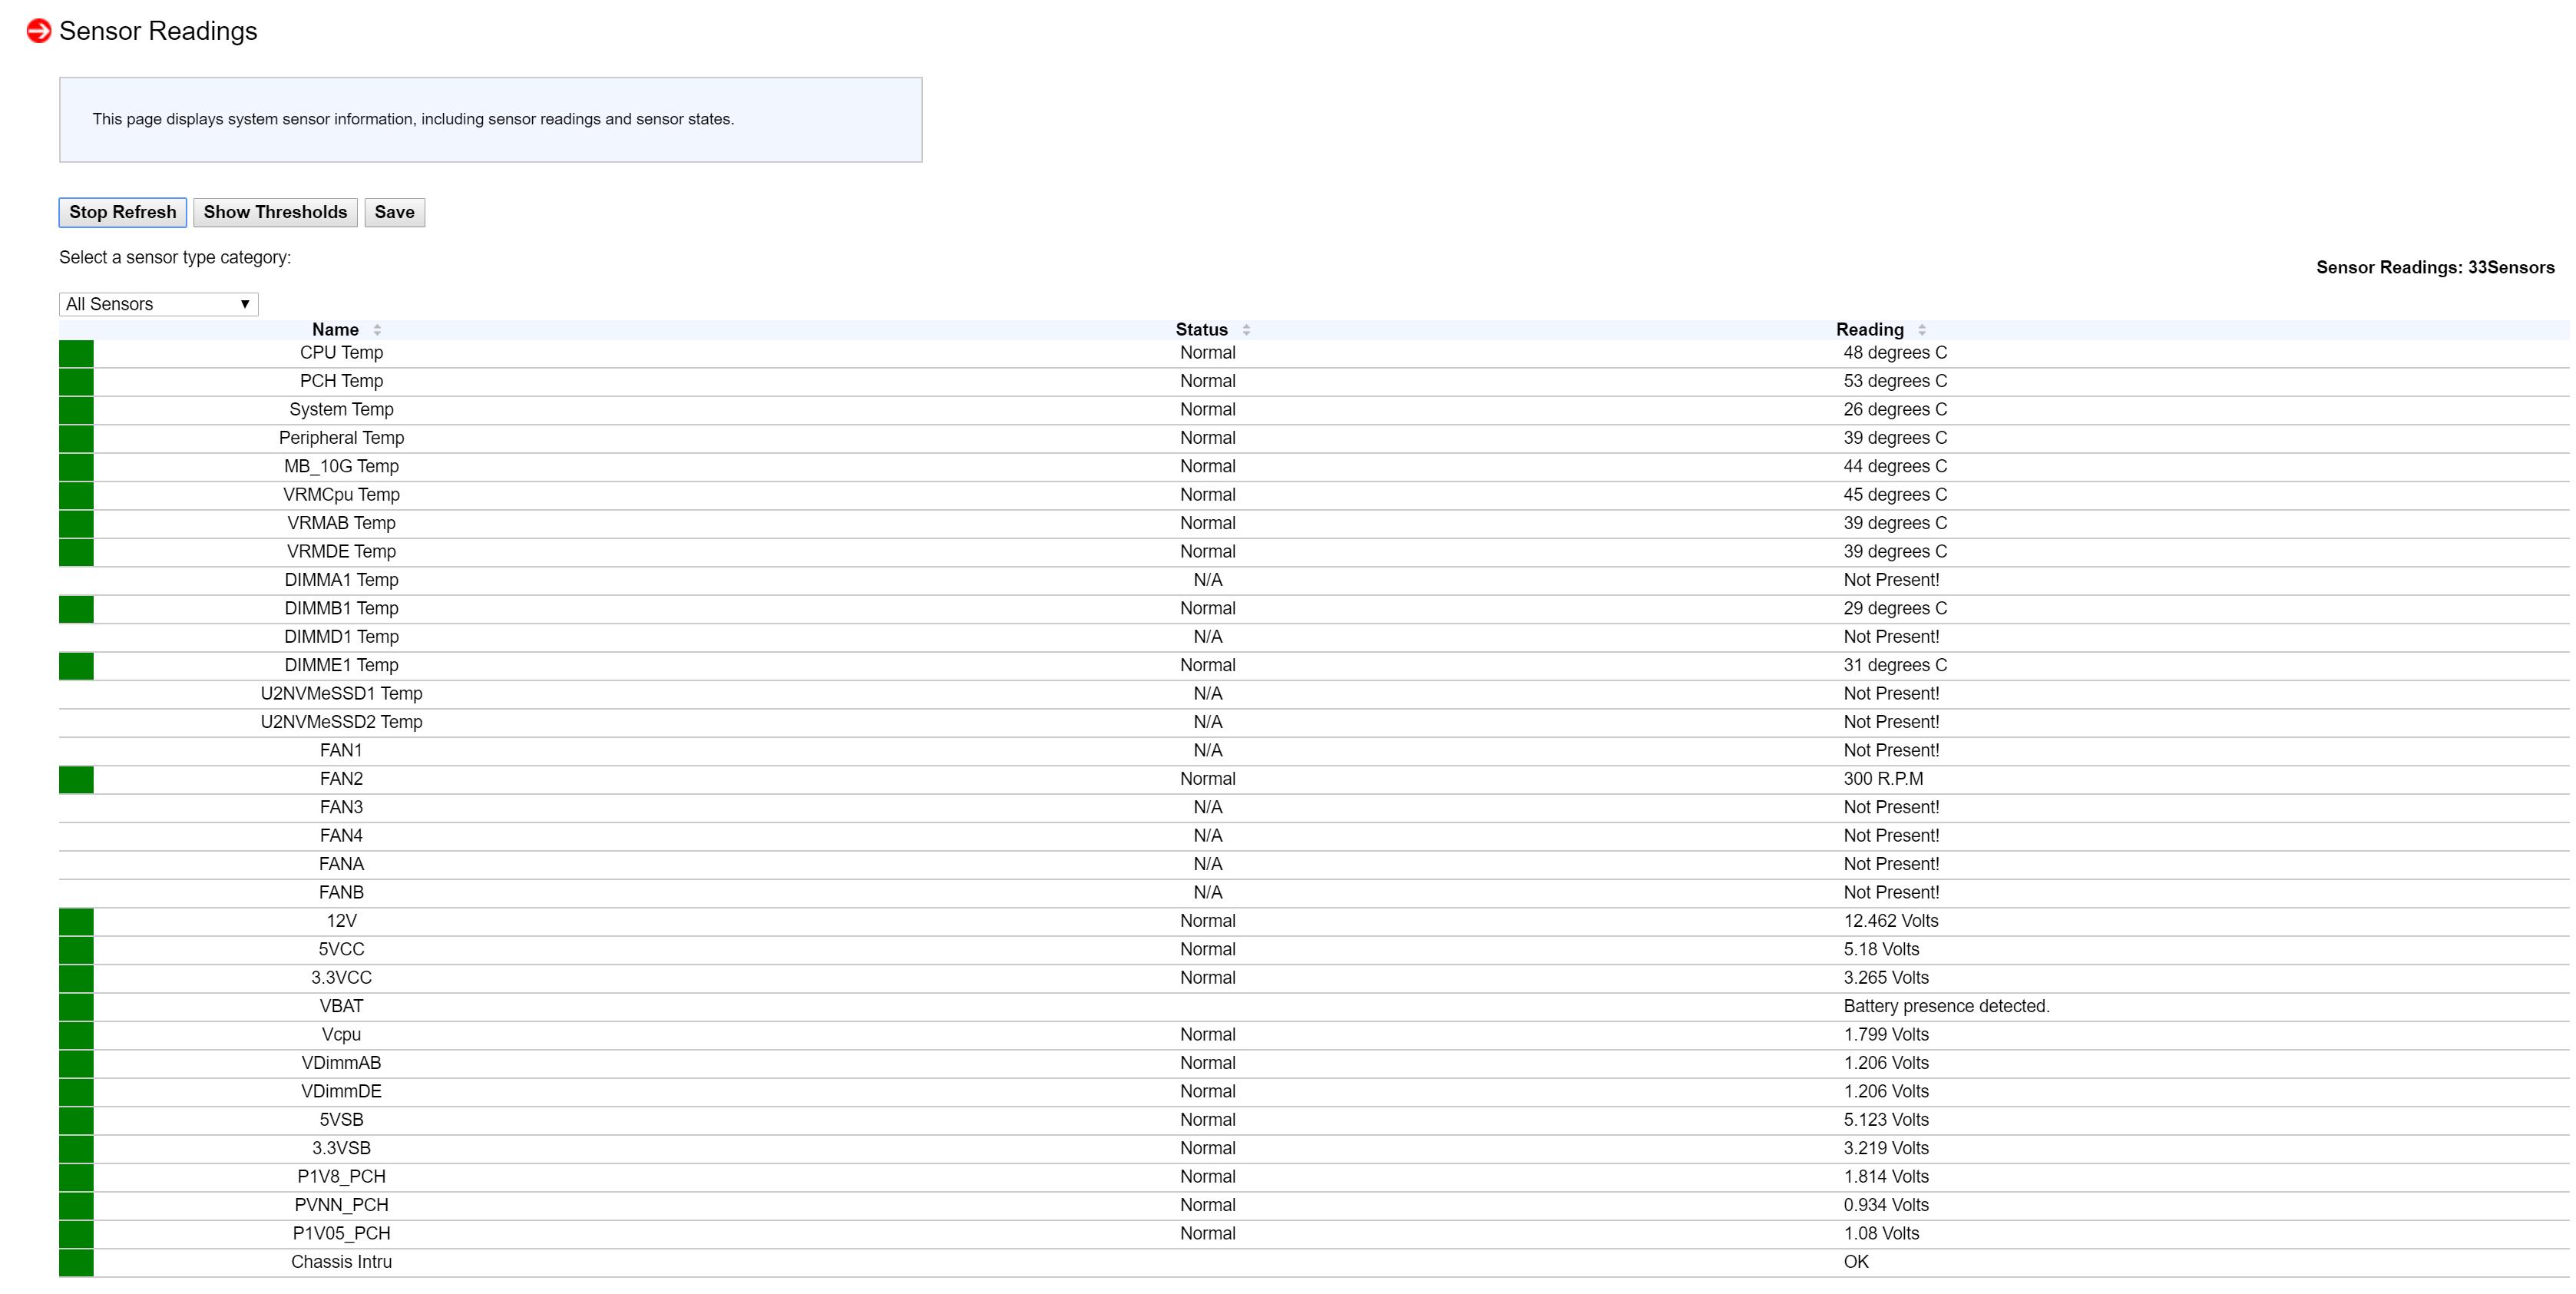Viewport: 2576px width, 1294px height.
Task: Select the VBAT sensor row
Action: click(x=341, y=1006)
